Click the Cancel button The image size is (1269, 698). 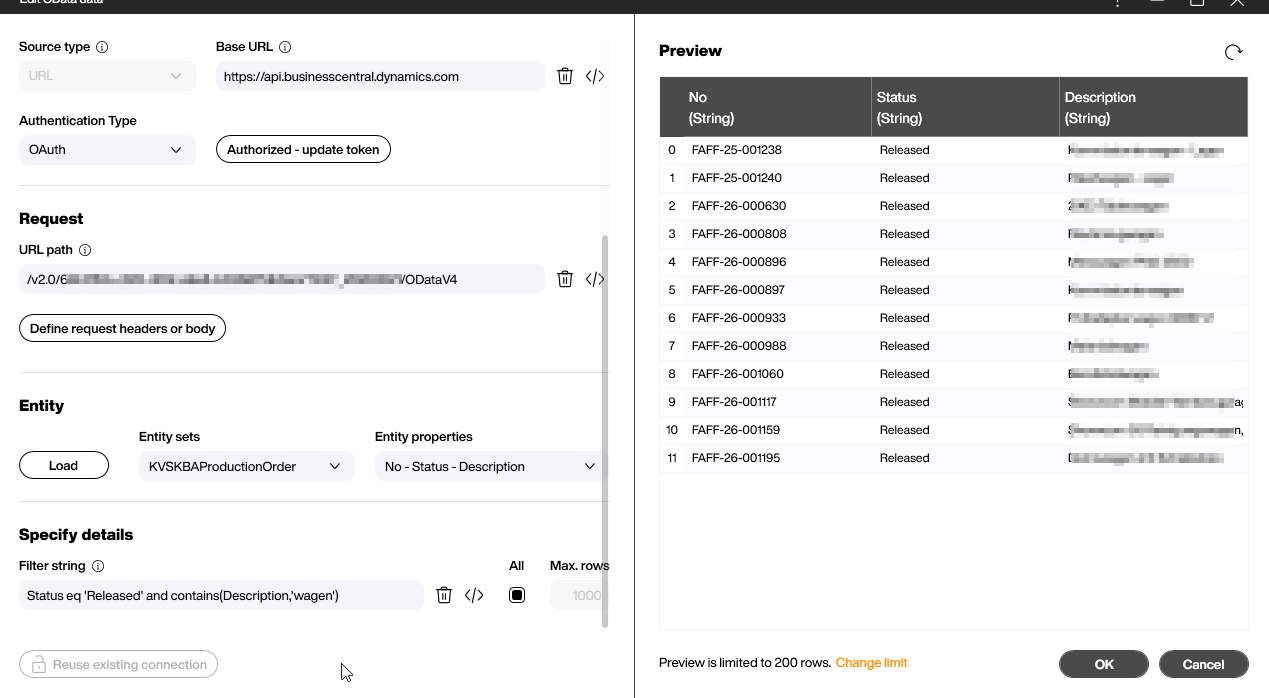pos(1204,664)
